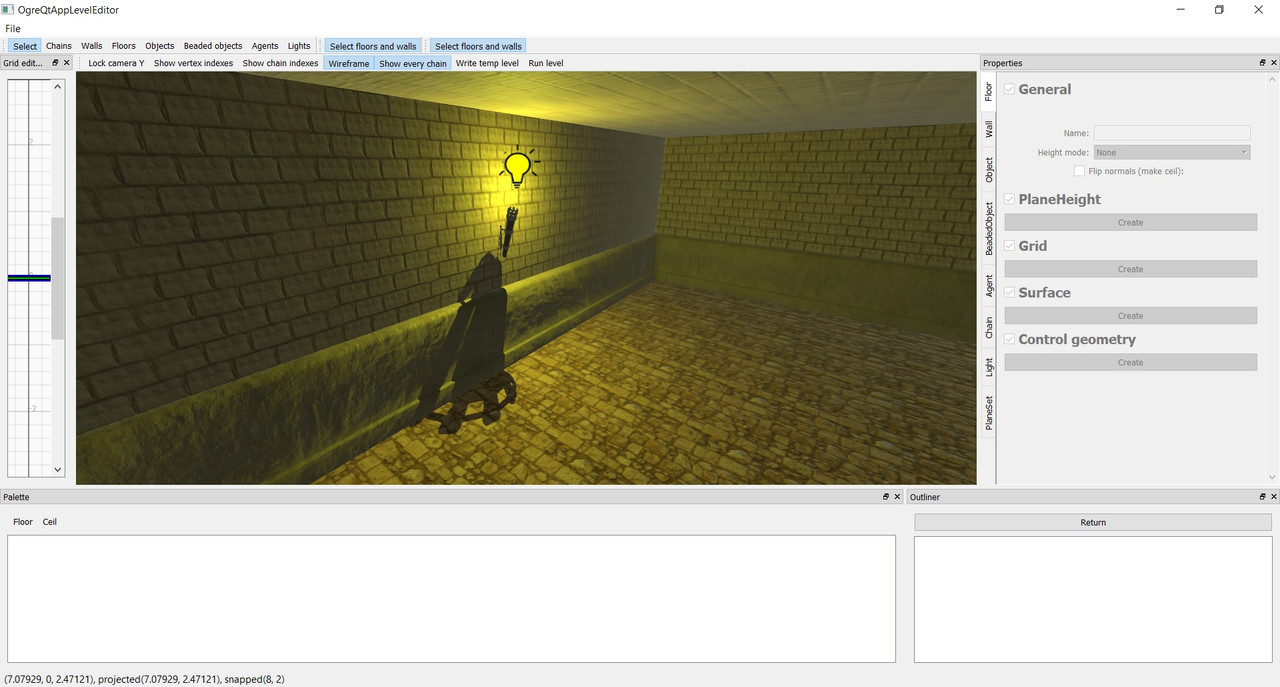Image resolution: width=1280 pixels, height=687 pixels.
Task: Switch to Lights mode
Action: click(299, 46)
